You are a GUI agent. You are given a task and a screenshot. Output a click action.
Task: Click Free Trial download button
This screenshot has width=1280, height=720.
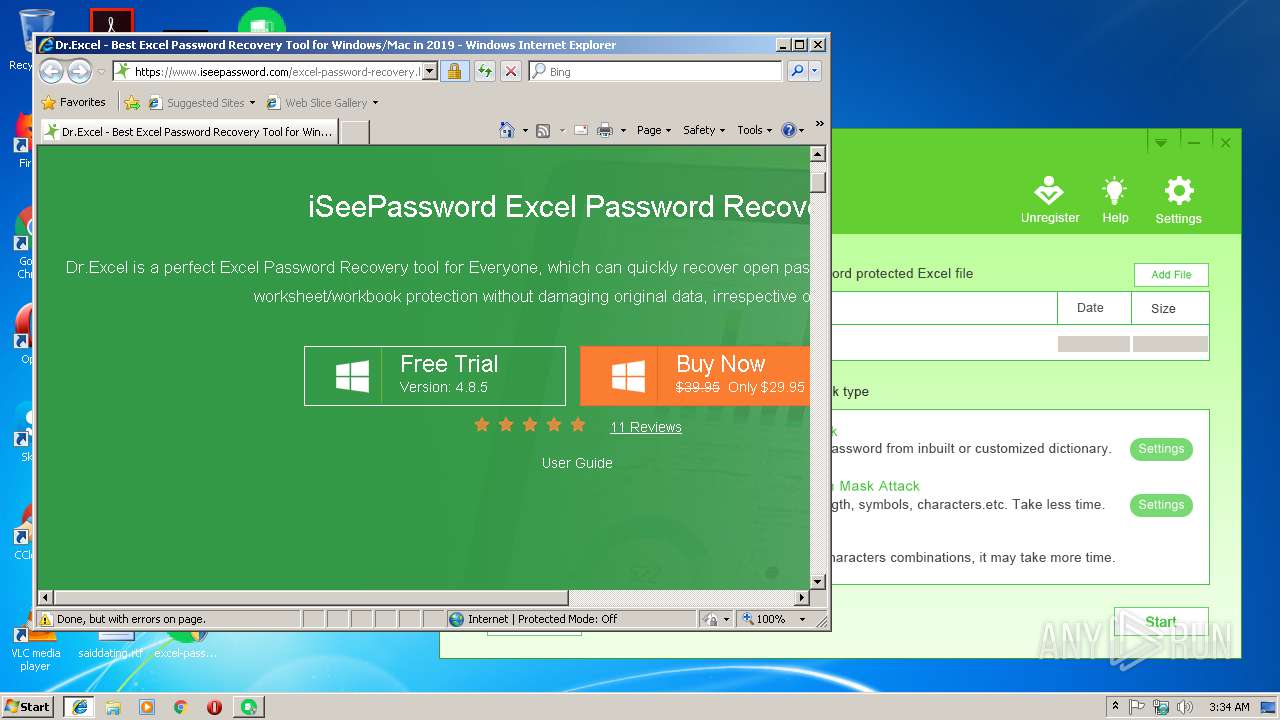point(435,376)
